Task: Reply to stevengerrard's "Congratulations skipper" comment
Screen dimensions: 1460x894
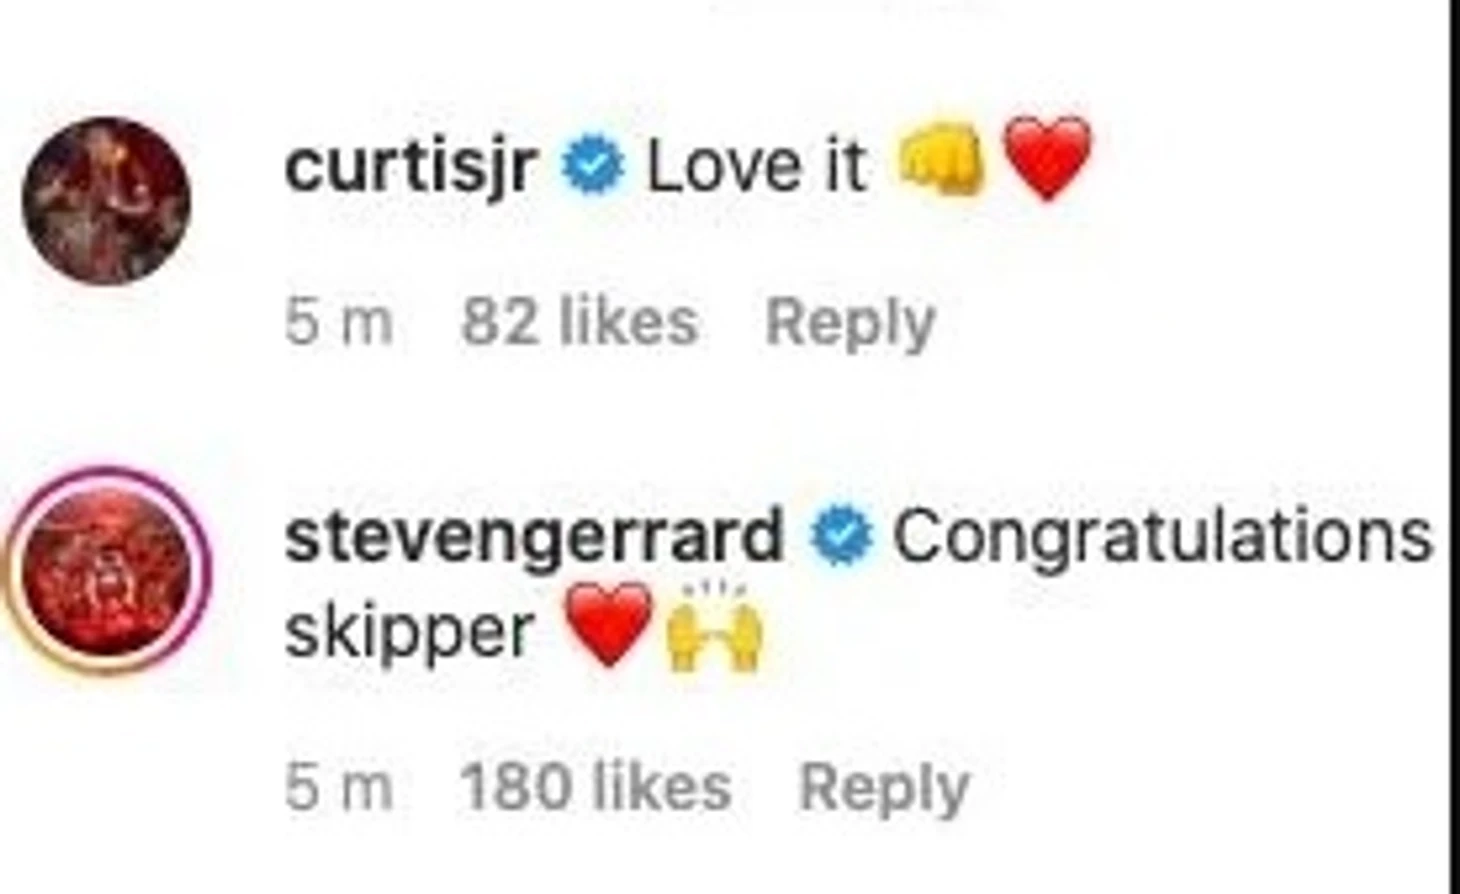Action: pos(884,789)
